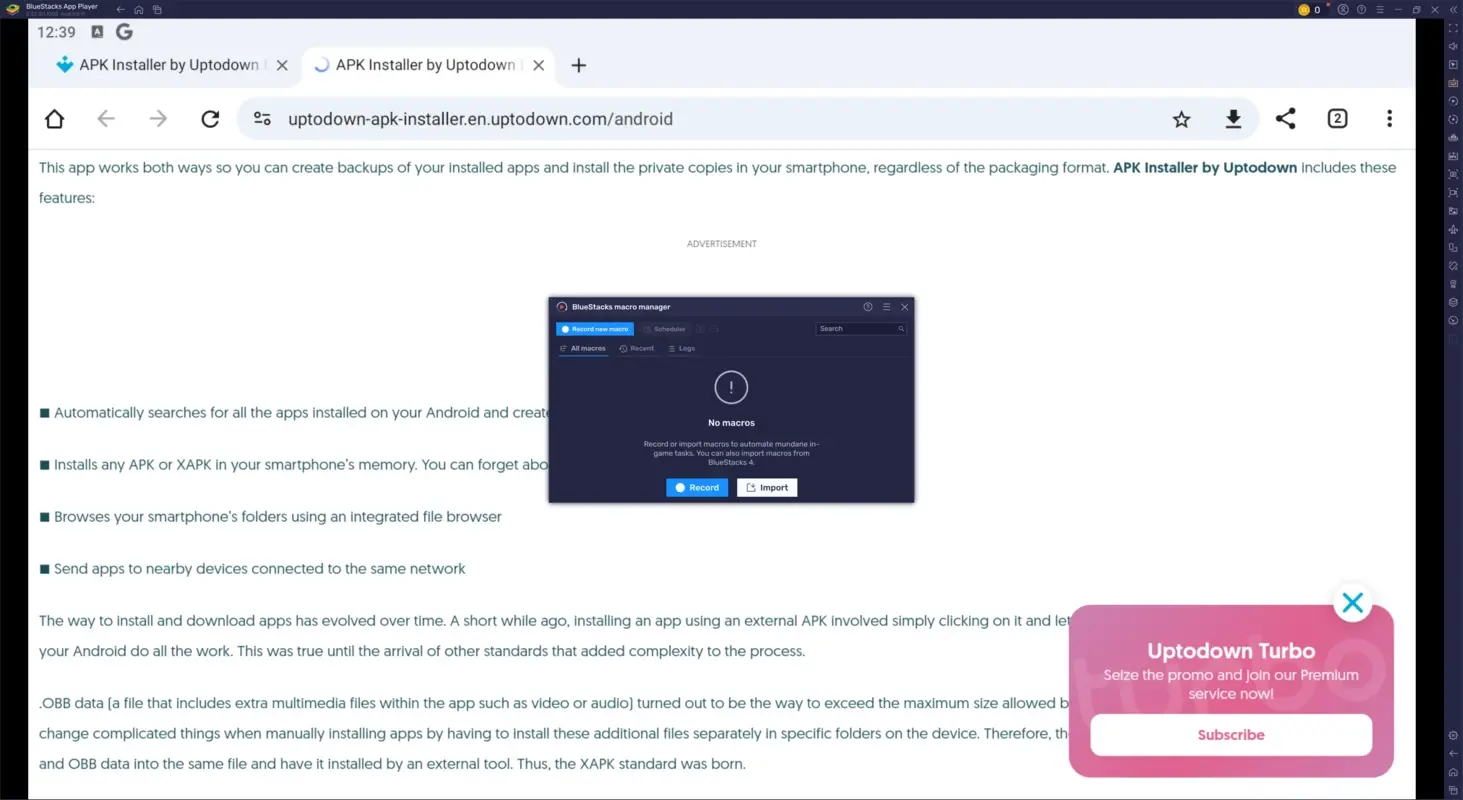Open the Help icon in the BlueStacks titlebar

coord(1361,9)
